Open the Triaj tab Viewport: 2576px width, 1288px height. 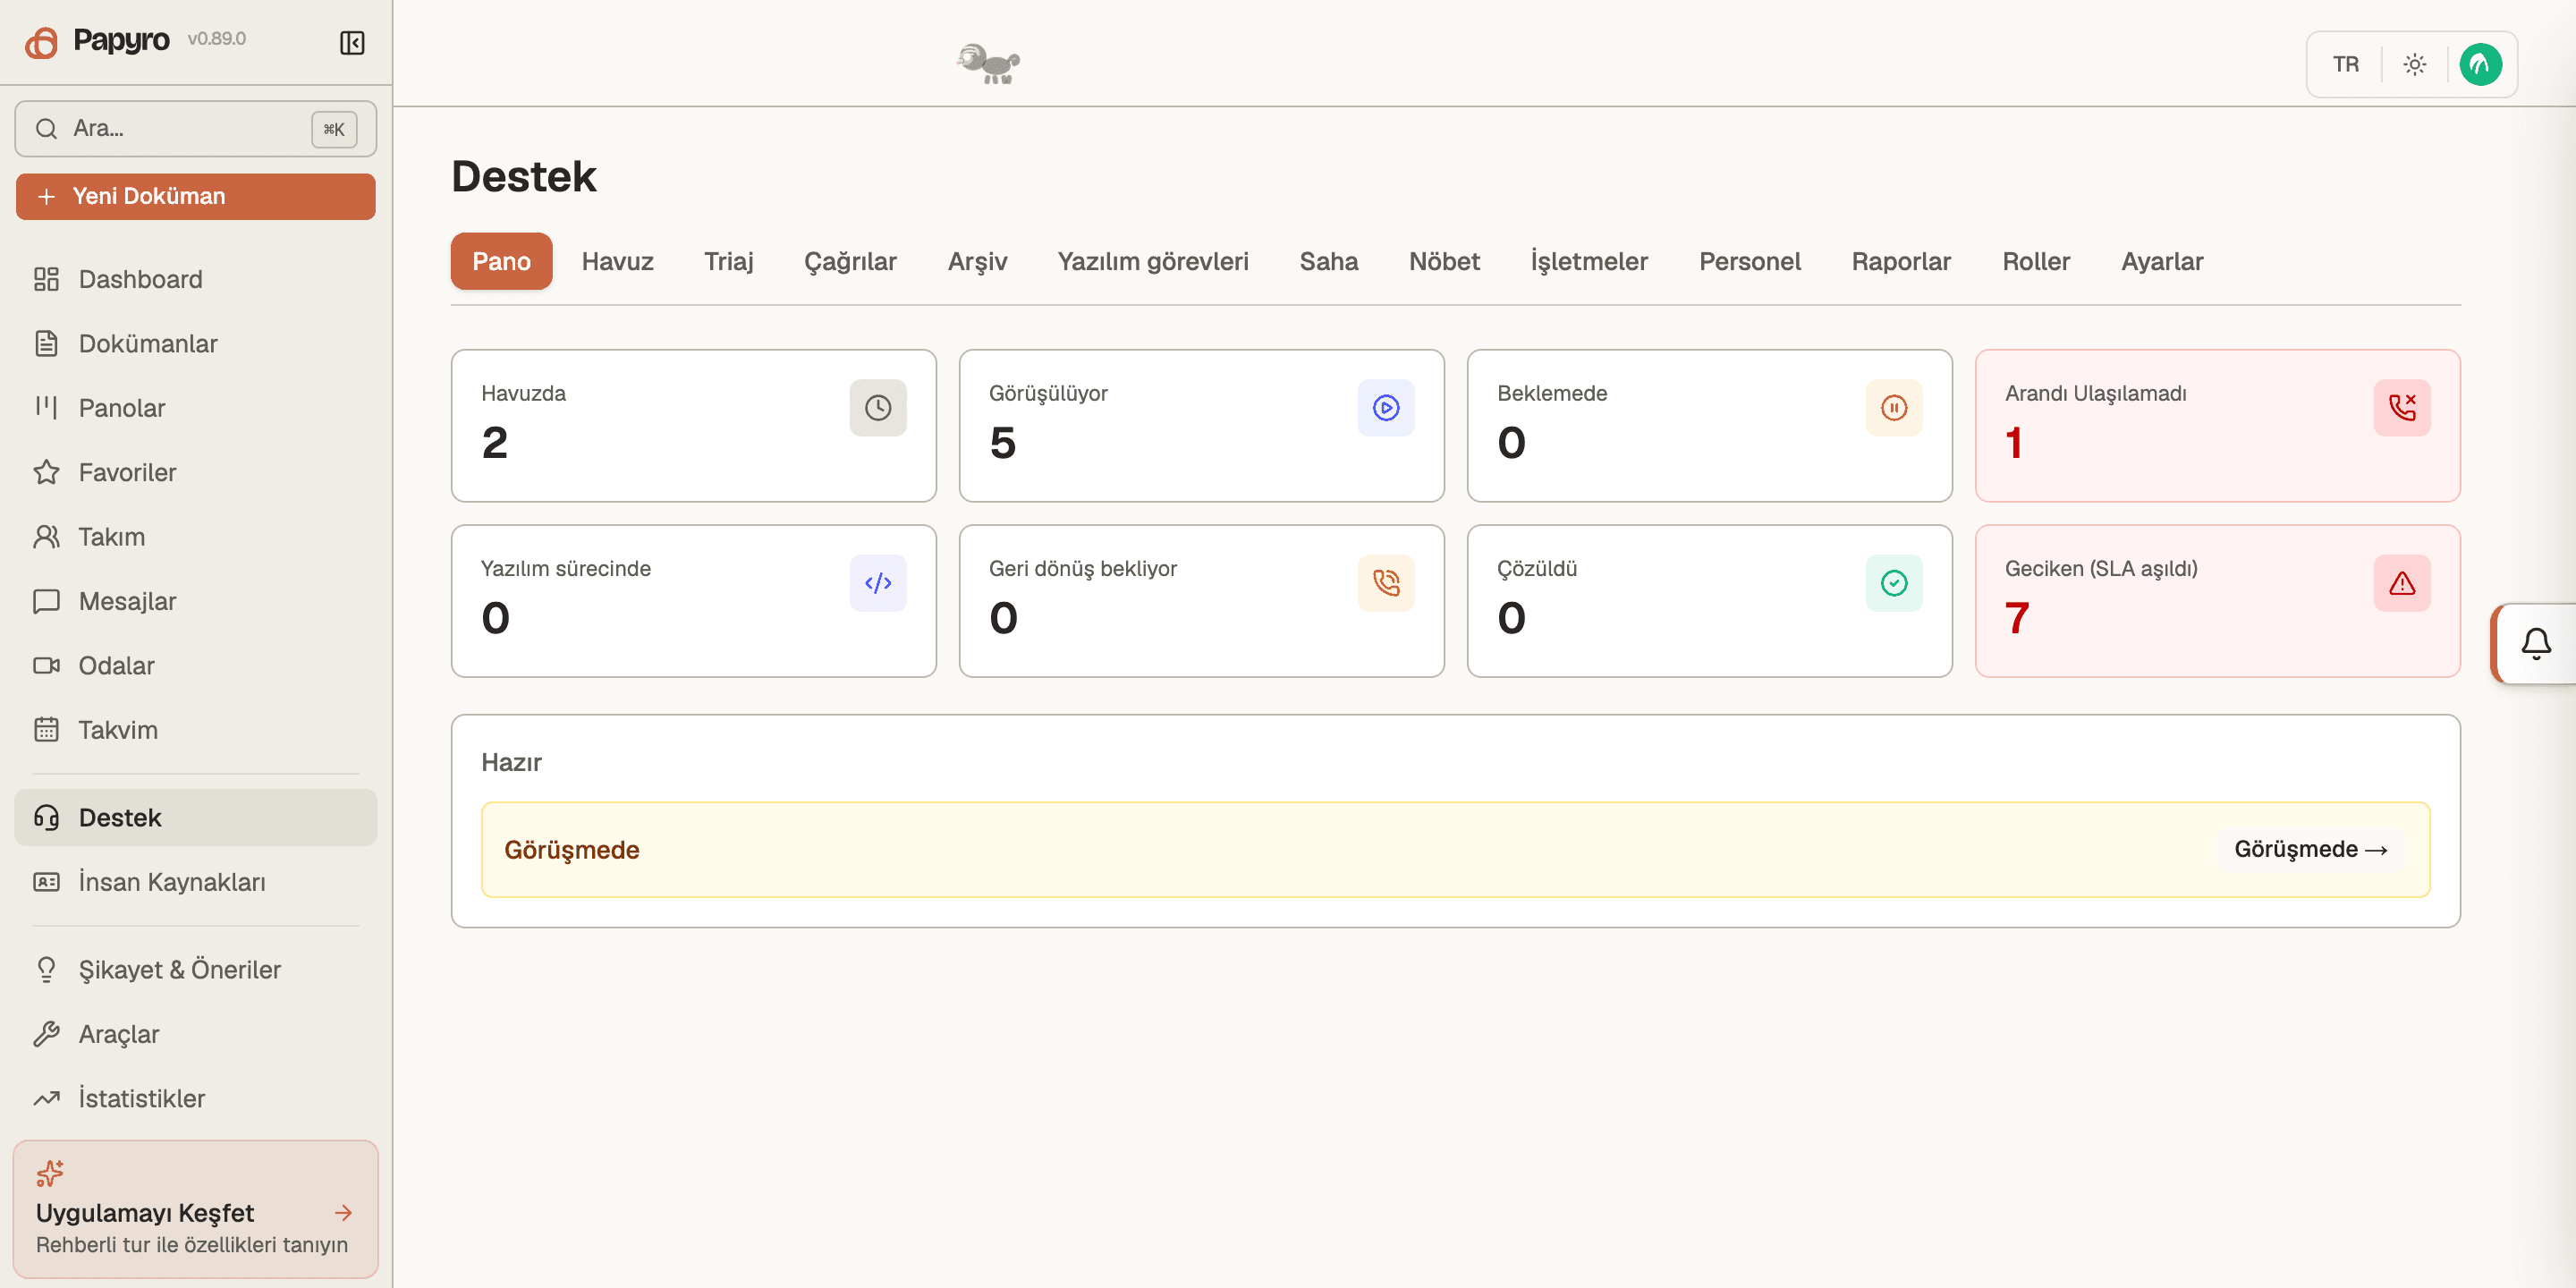pyautogui.click(x=728, y=261)
